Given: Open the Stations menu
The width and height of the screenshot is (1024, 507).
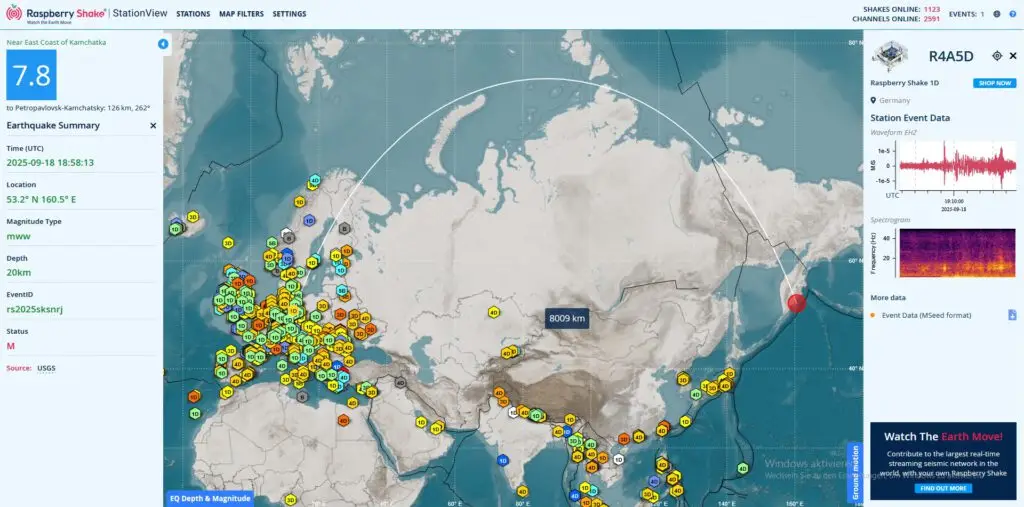Looking at the screenshot, I should click(x=193, y=14).
